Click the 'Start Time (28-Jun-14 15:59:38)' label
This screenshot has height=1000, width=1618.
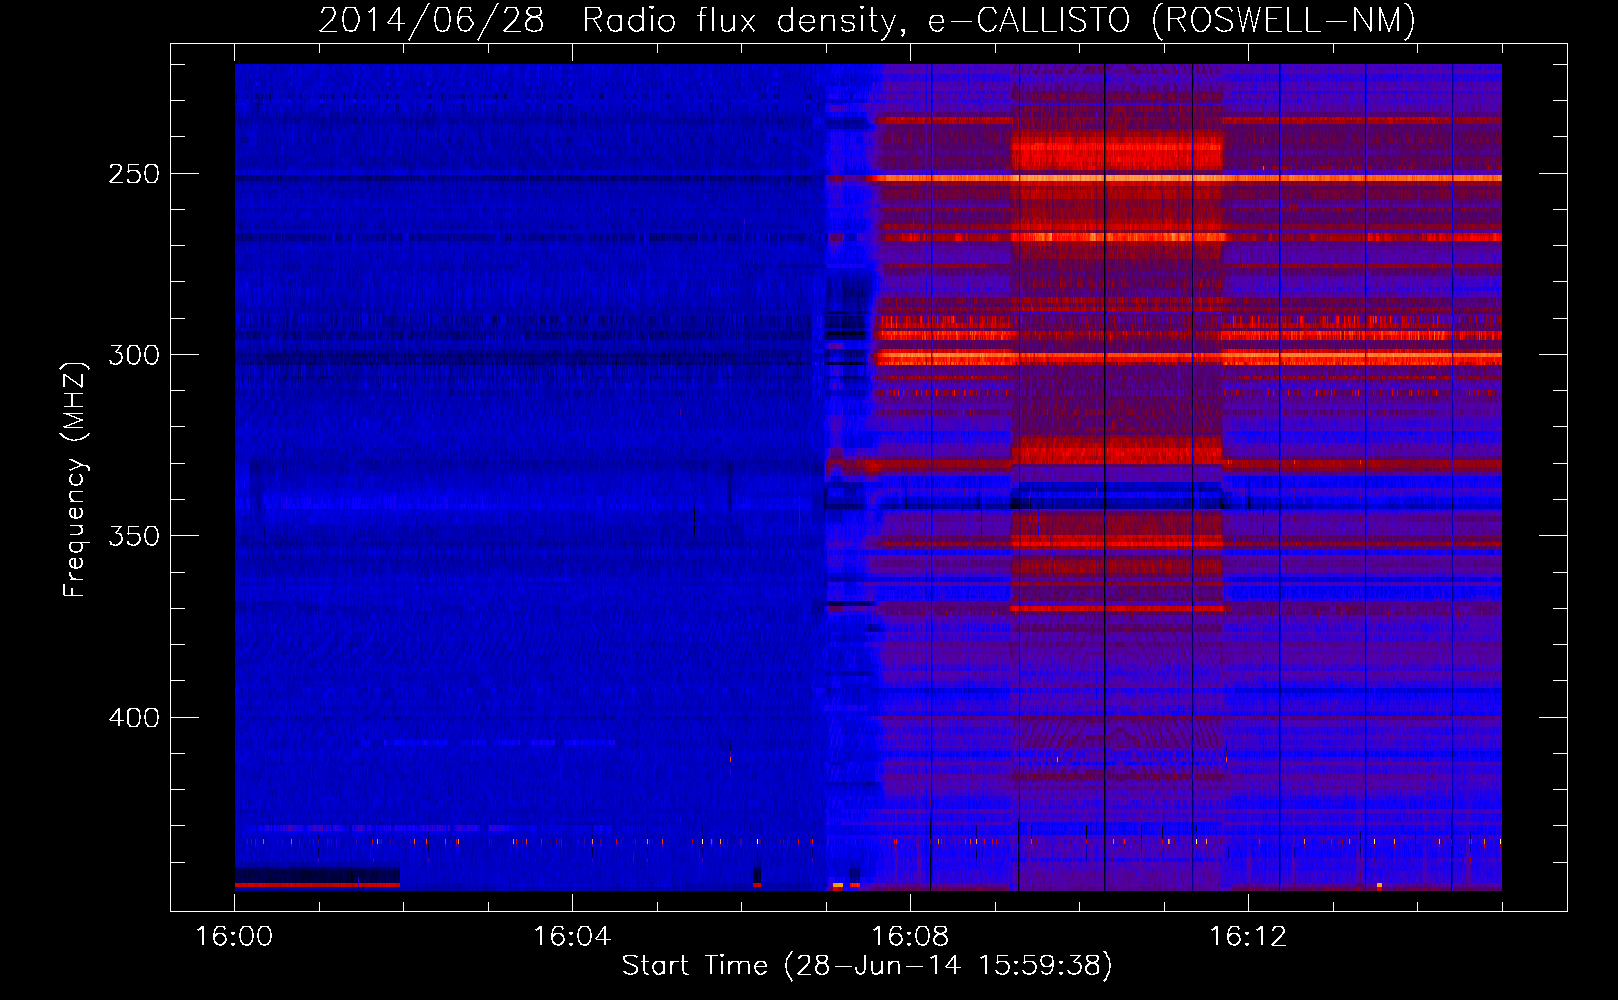click(x=867, y=965)
